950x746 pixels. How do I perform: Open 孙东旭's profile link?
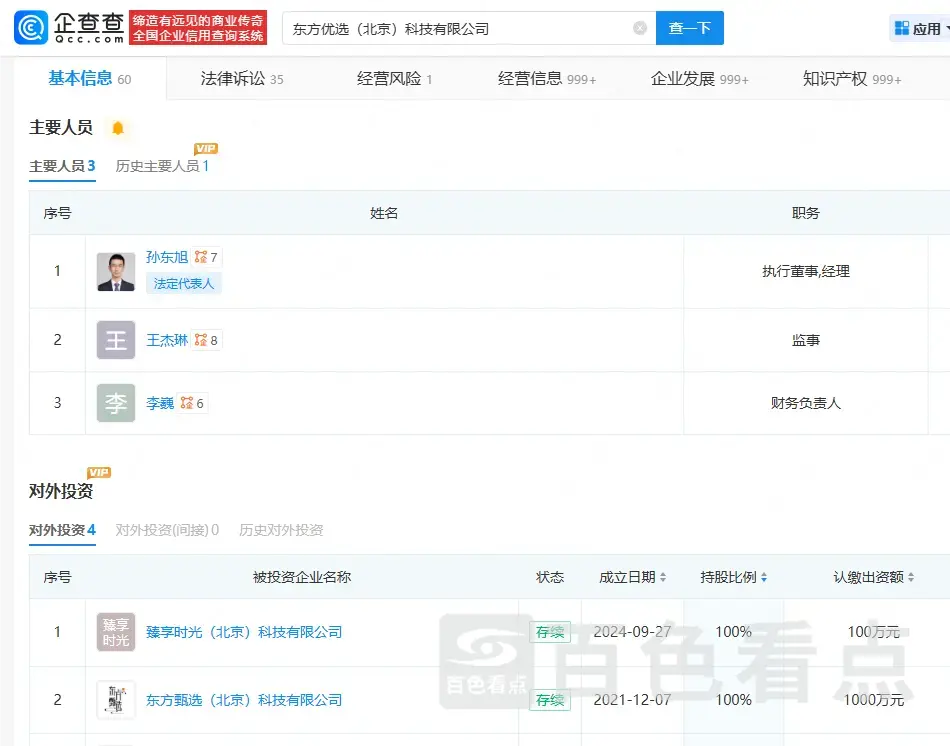coord(167,257)
